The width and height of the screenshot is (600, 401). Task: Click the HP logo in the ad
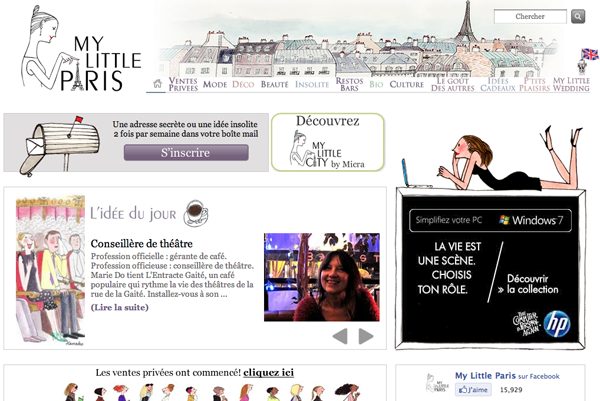(557, 324)
